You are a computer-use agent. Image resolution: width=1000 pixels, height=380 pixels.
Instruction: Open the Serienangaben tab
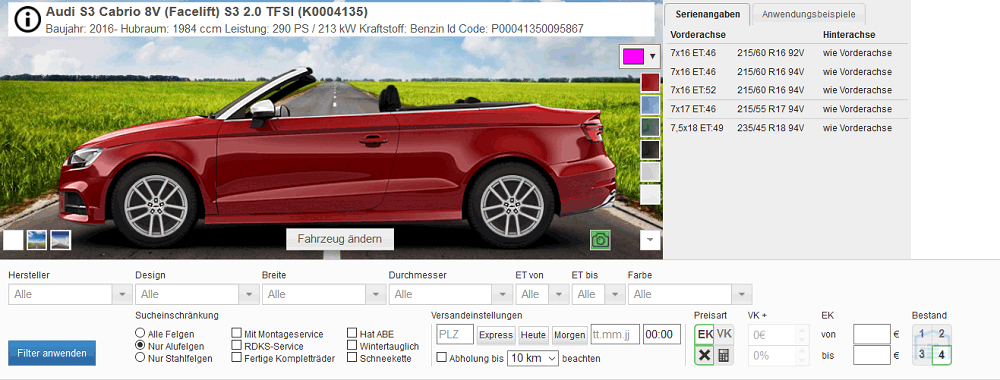click(x=707, y=14)
